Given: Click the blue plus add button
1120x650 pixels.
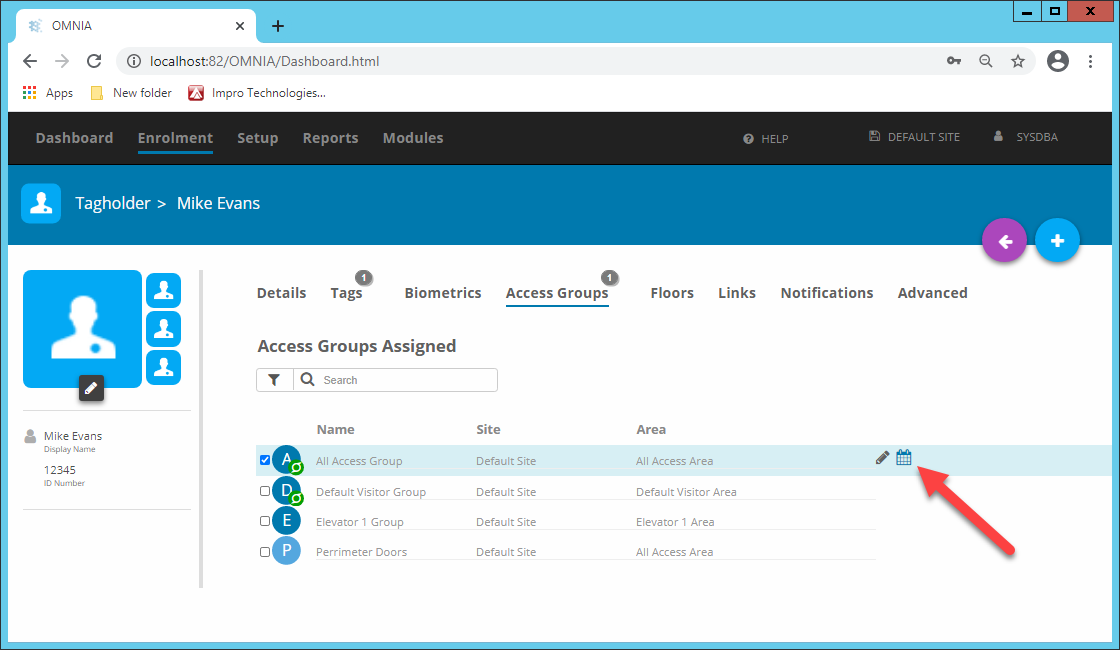Looking at the screenshot, I should pyautogui.click(x=1057, y=241).
